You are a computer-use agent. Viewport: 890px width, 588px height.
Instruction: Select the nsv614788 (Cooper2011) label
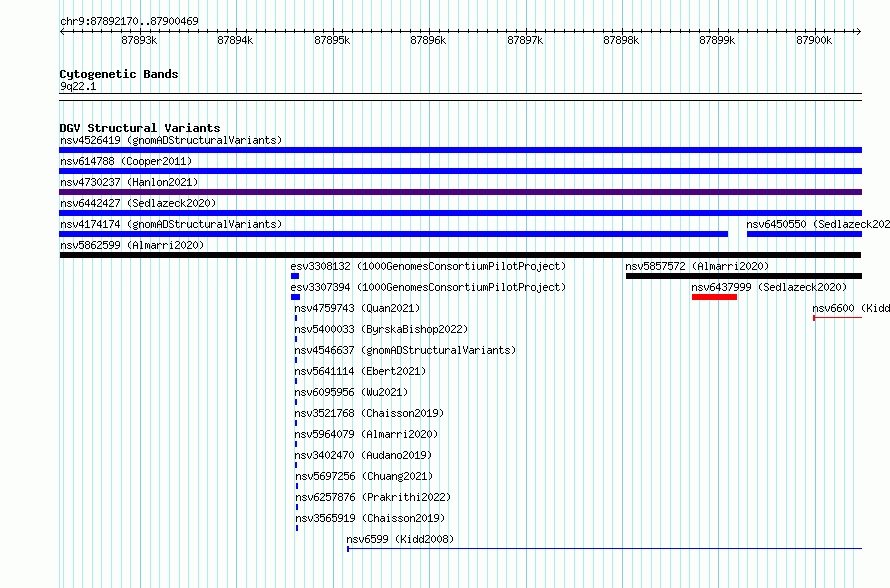pyautogui.click(x=126, y=161)
